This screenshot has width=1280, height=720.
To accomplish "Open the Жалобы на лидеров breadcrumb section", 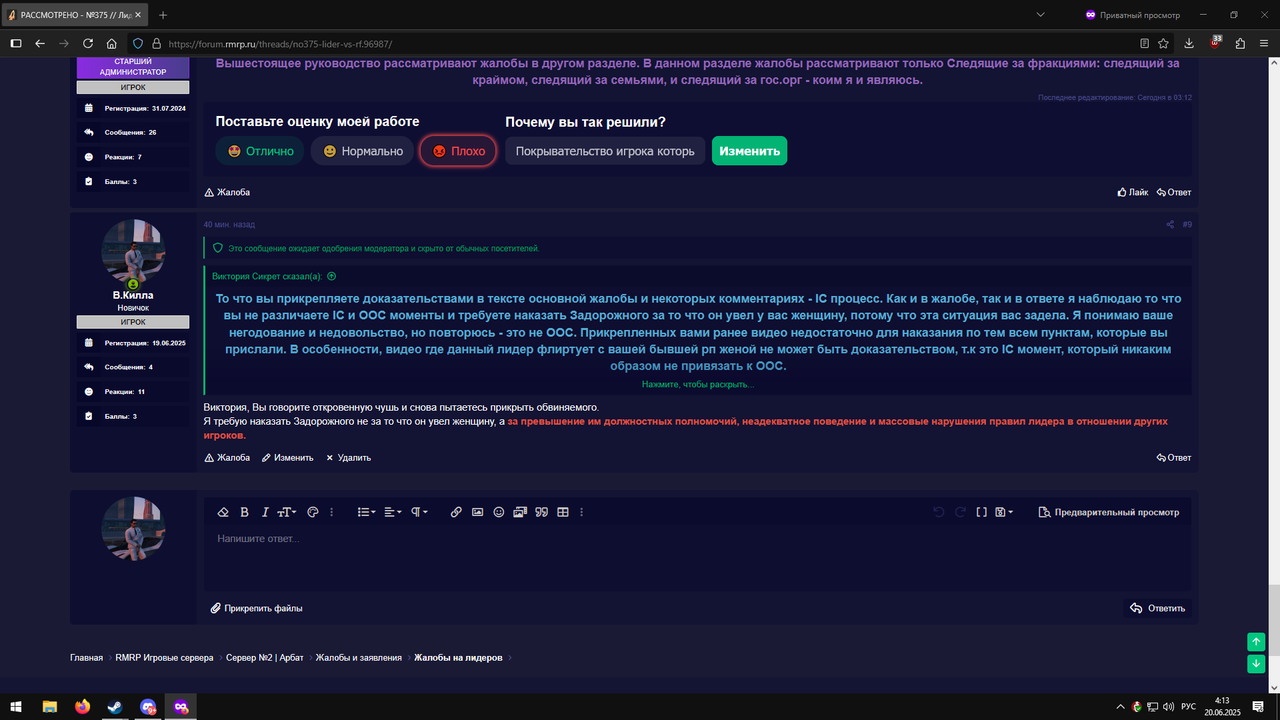I will pyautogui.click(x=461, y=657).
